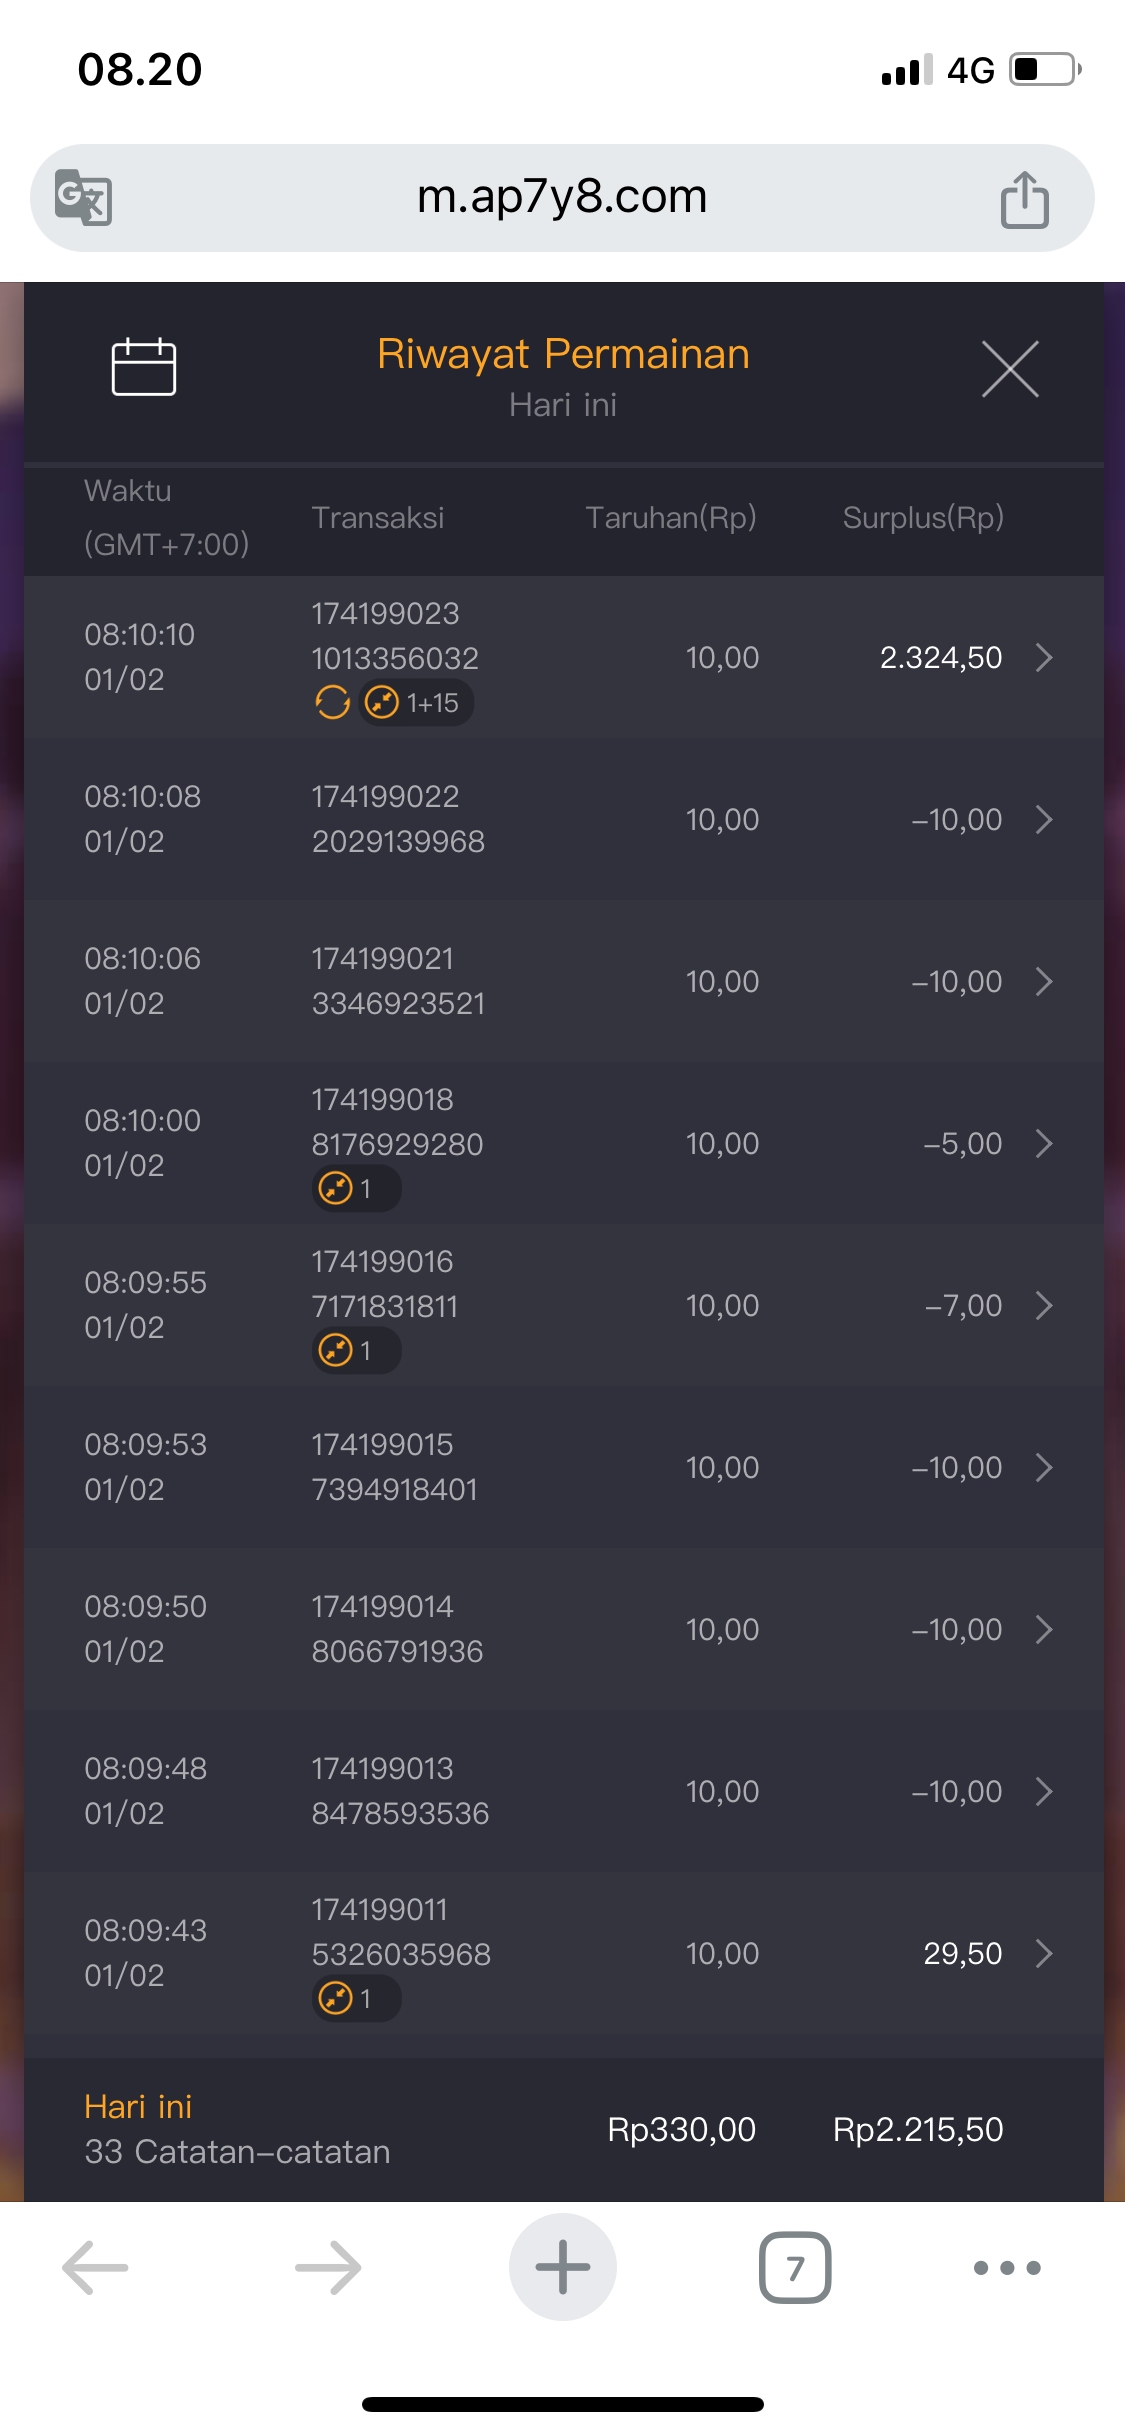Open the calendar date picker icon

[143, 368]
